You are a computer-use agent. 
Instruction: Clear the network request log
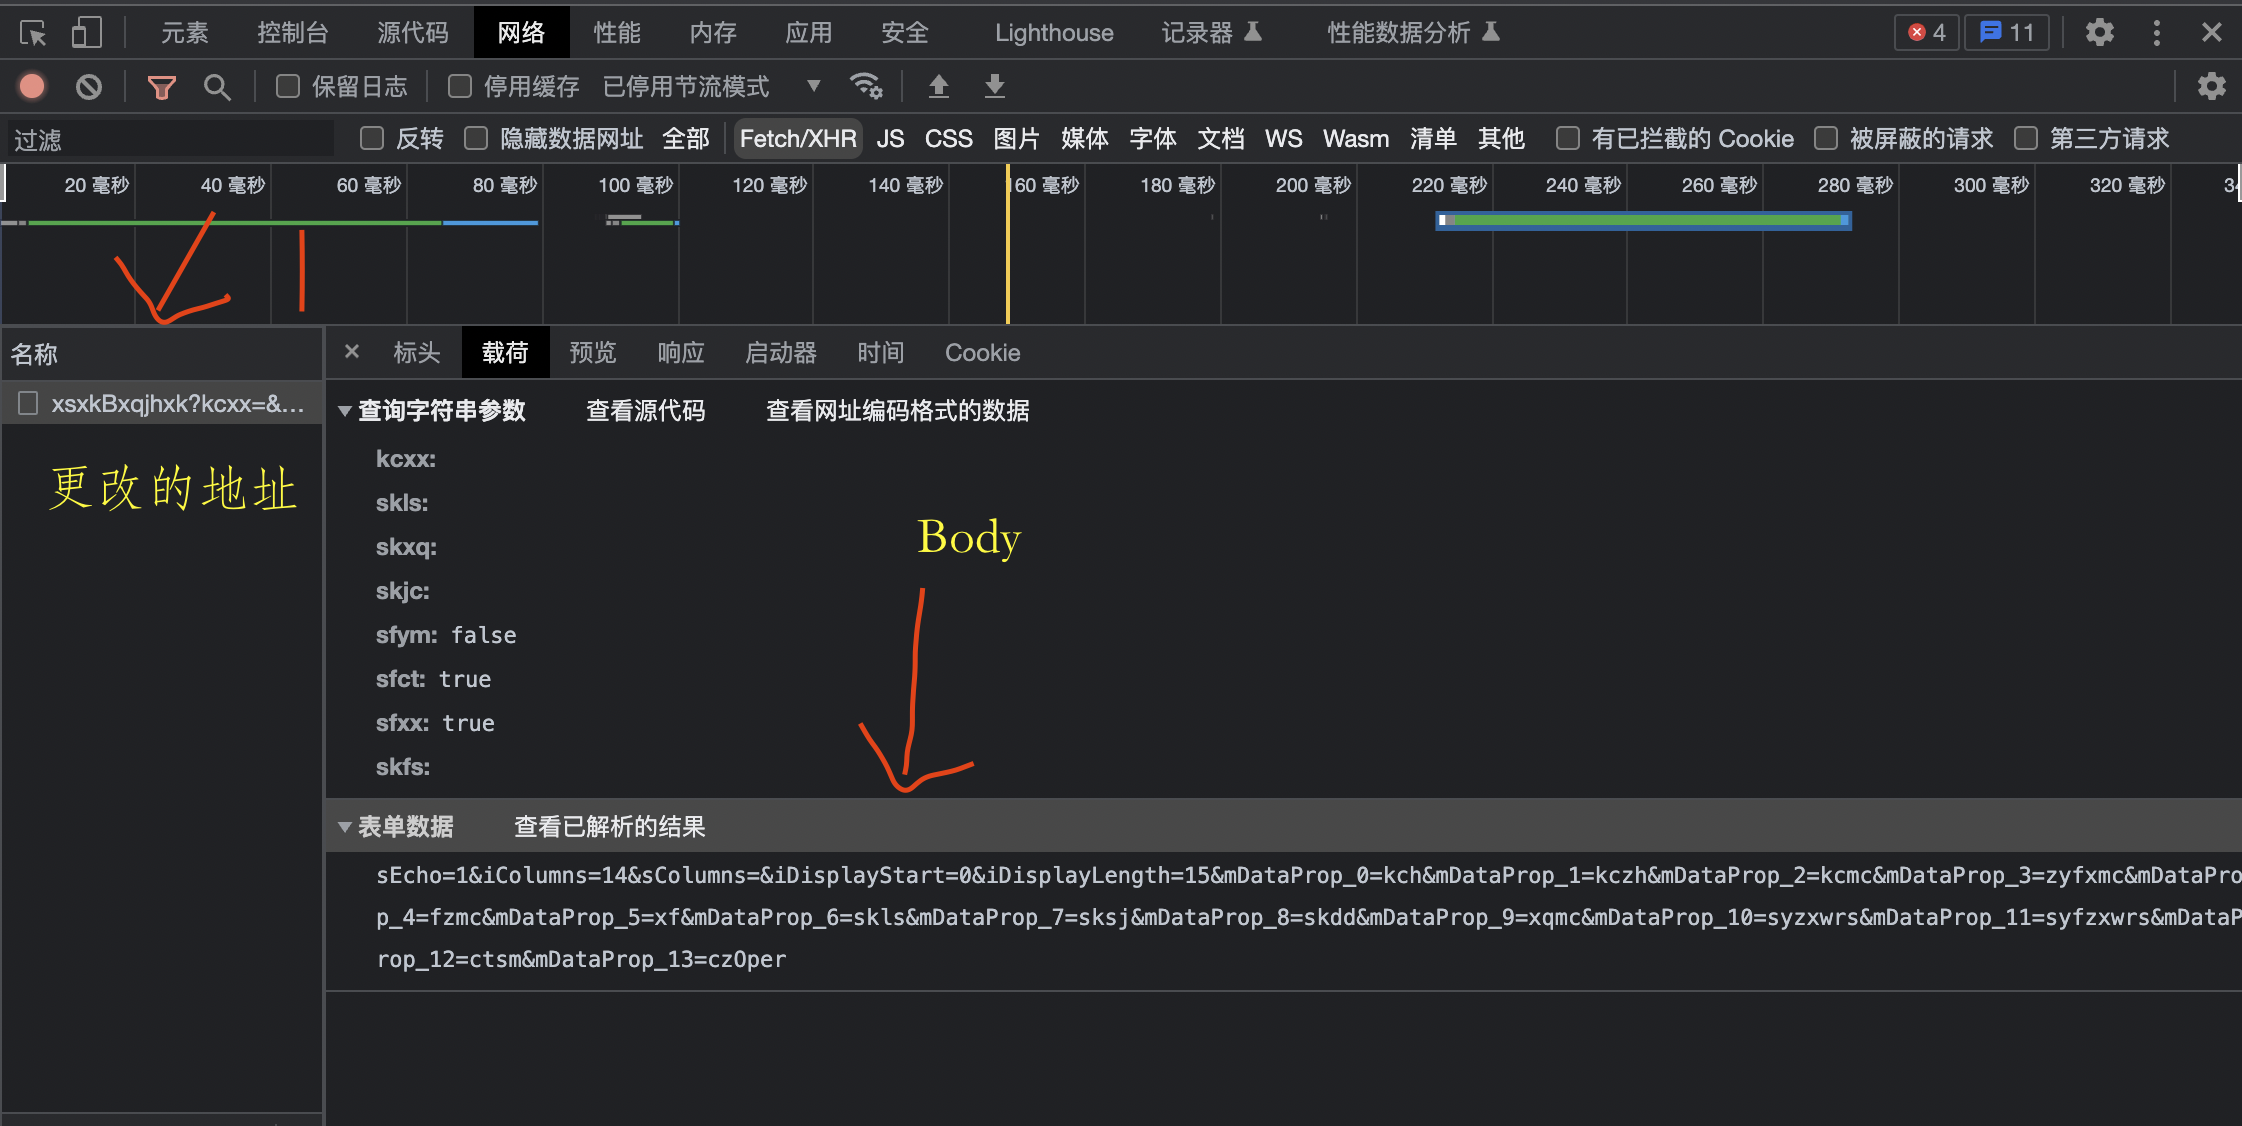89,86
